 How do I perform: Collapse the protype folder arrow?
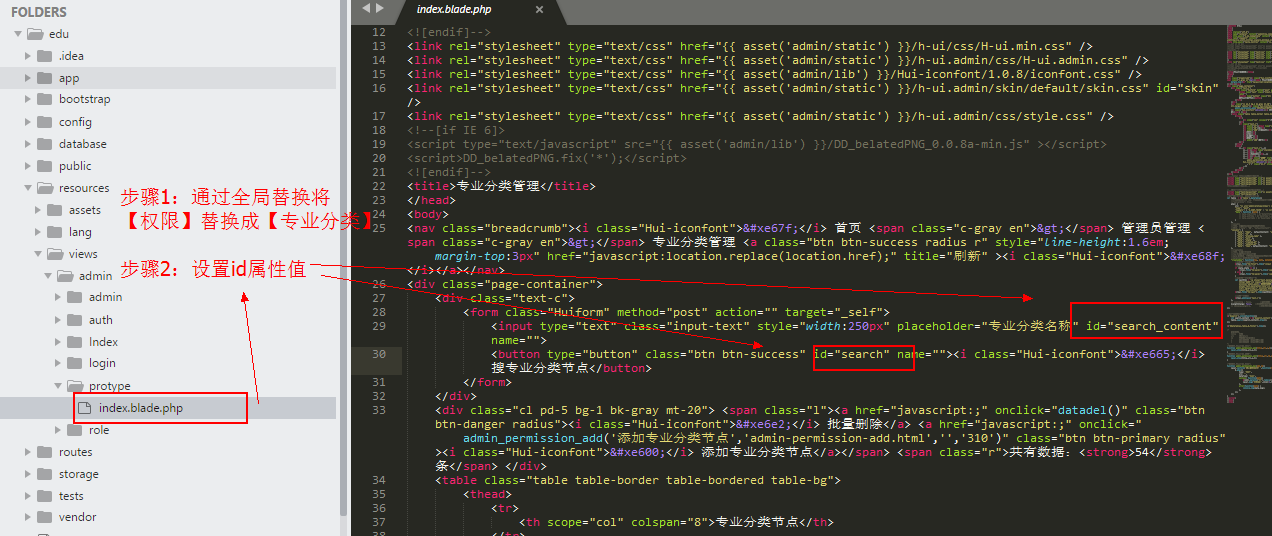tap(58, 386)
